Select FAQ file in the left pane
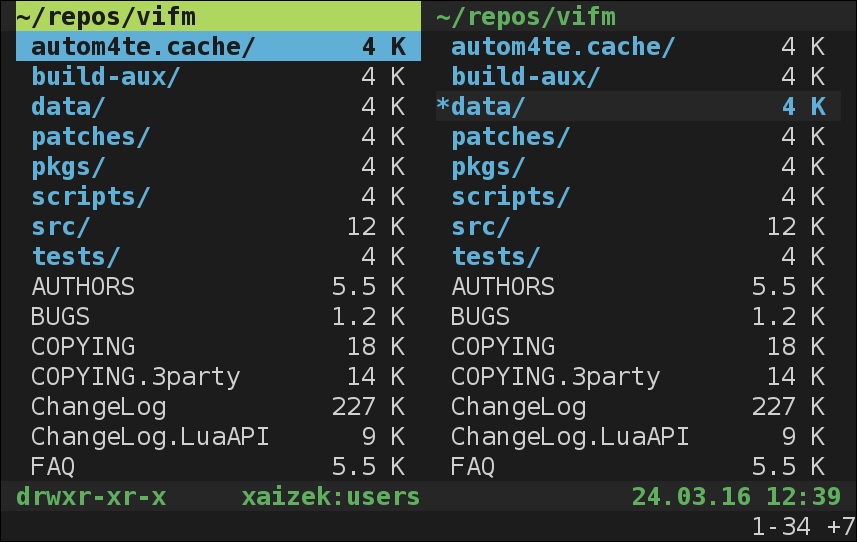Viewport: 857px width, 542px height. 219,467
